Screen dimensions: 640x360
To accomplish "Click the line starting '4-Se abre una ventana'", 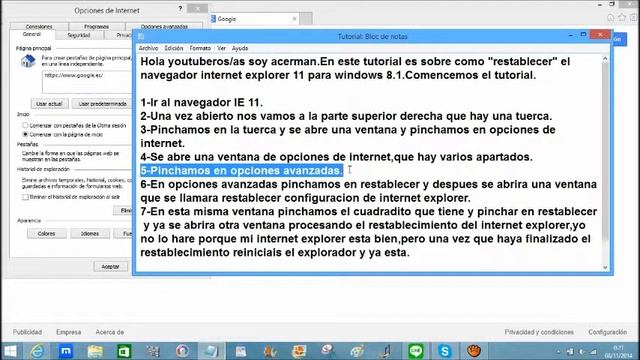I will pyautogui.click(x=336, y=157).
